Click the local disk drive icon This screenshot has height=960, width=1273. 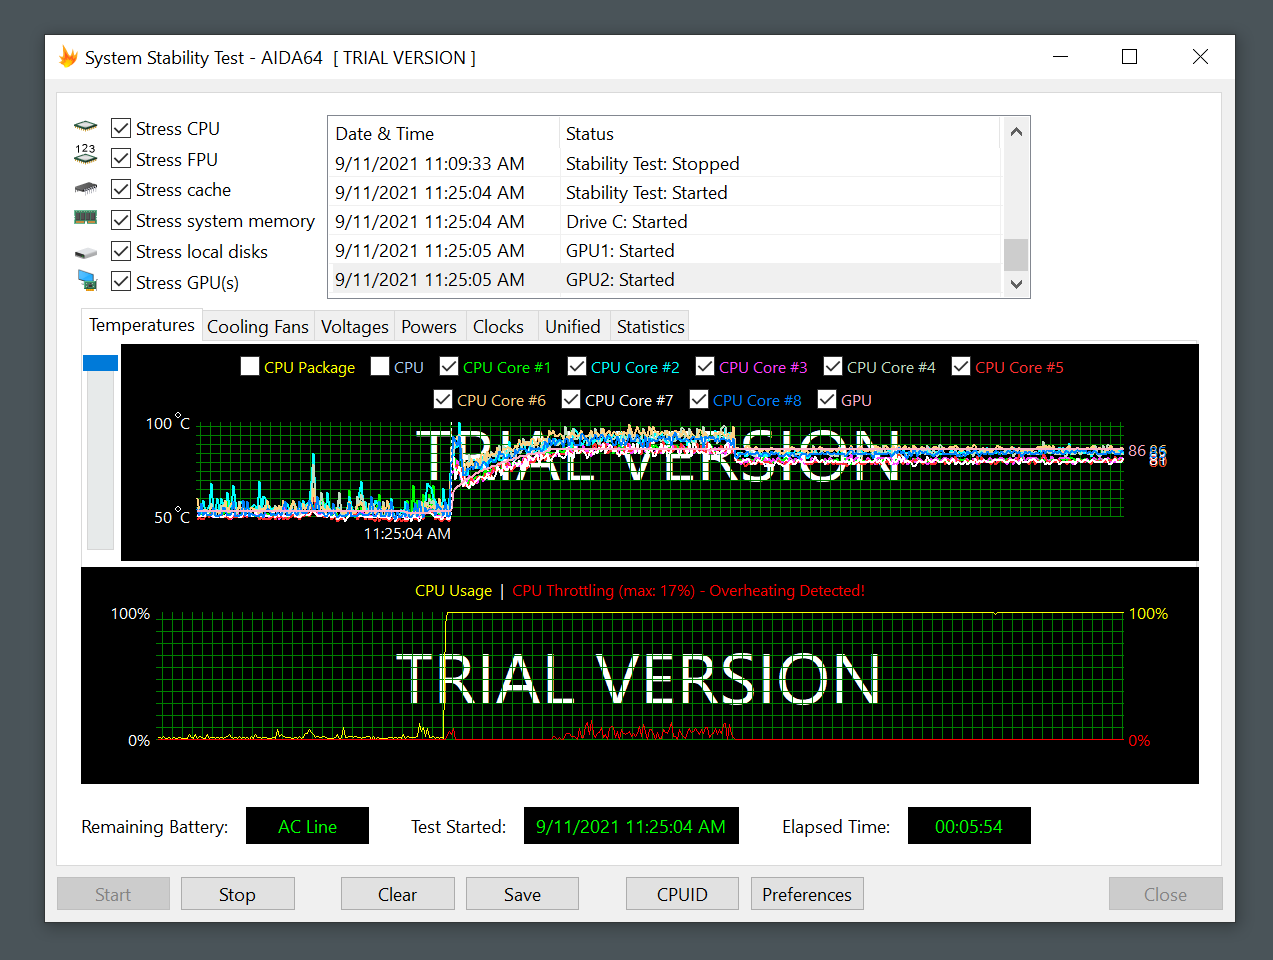click(x=86, y=253)
